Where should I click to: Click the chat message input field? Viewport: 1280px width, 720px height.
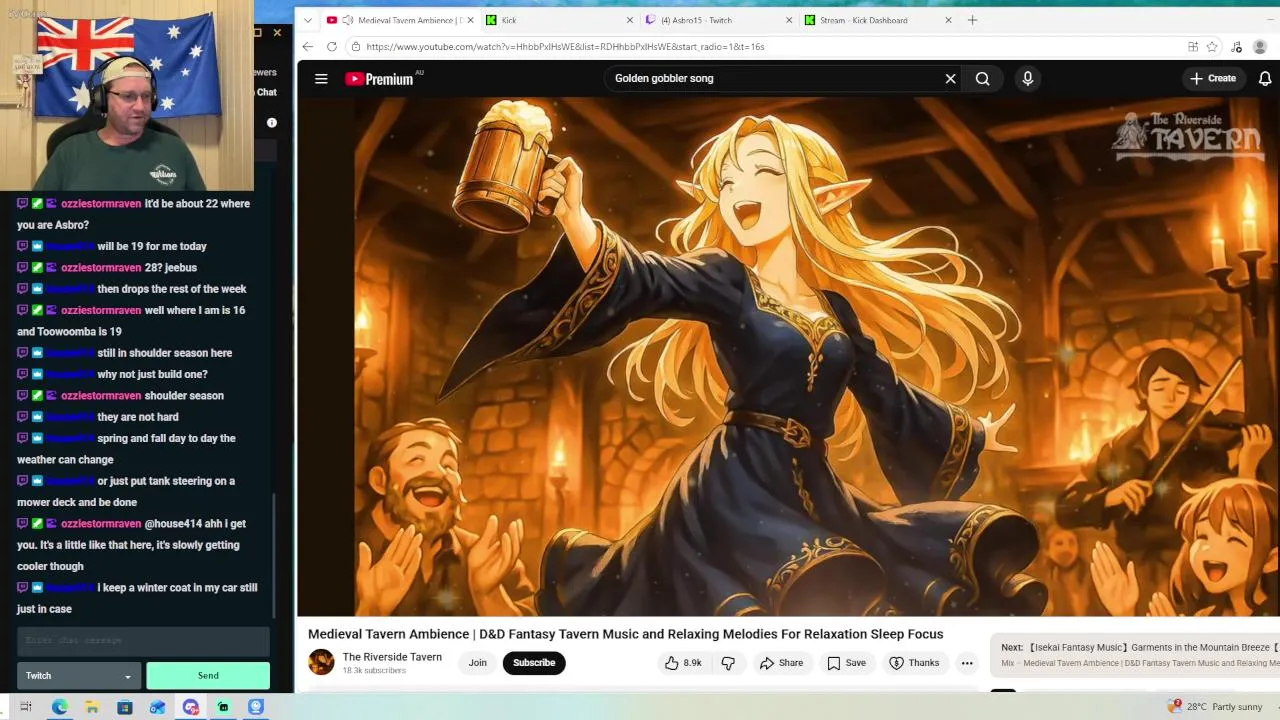143,640
